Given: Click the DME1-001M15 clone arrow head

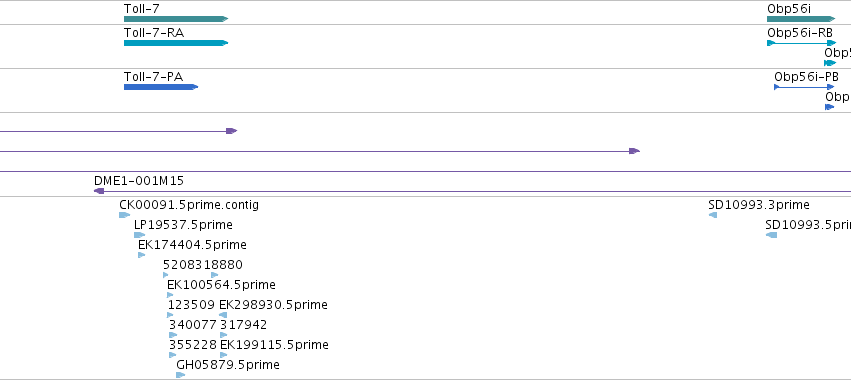Looking at the screenshot, I should pos(99,191).
